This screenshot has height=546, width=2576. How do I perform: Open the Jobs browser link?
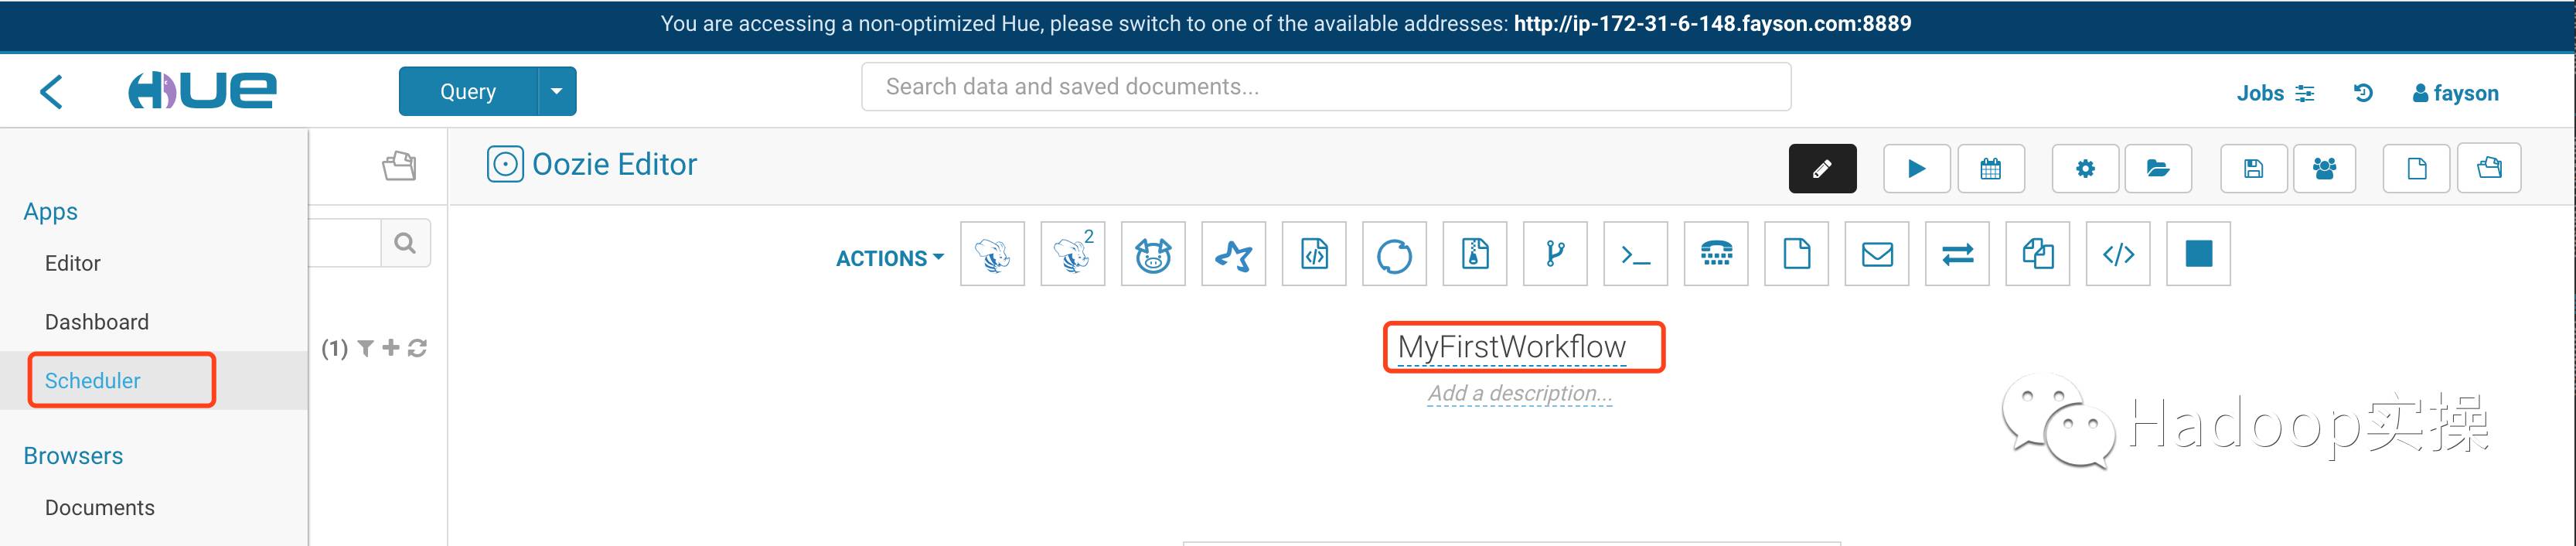point(2275,93)
